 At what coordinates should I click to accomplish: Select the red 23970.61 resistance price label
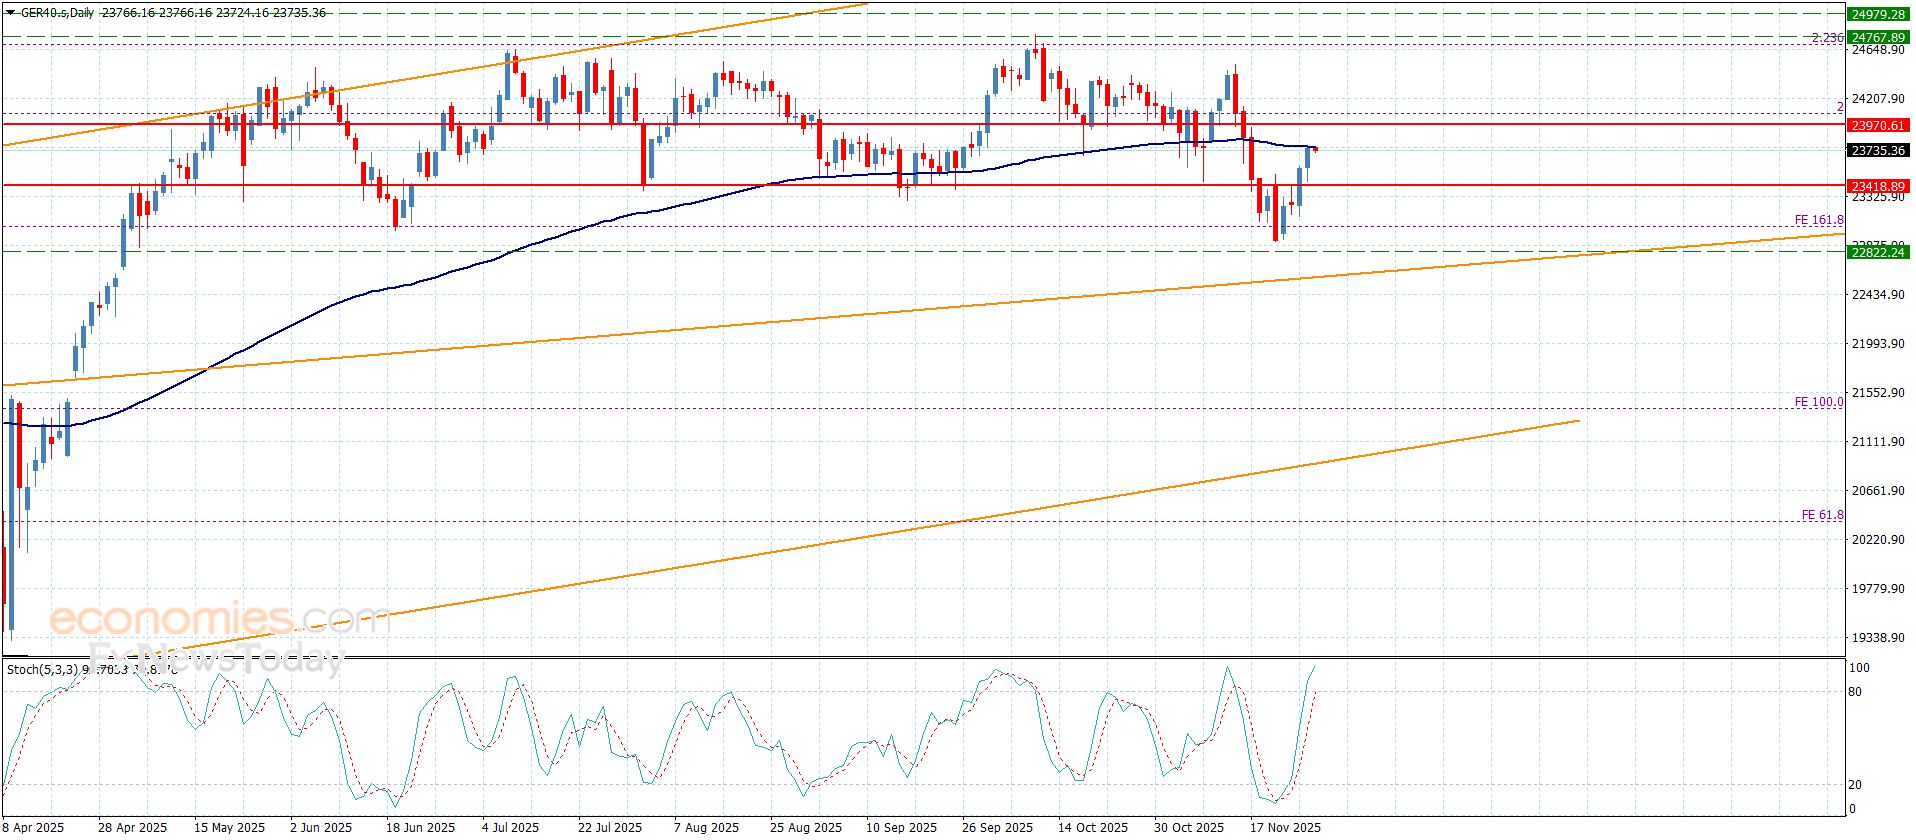click(x=1879, y=126)
